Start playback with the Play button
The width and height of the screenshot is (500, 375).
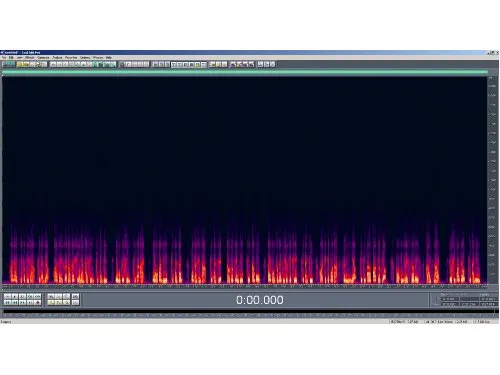point(15,296)
